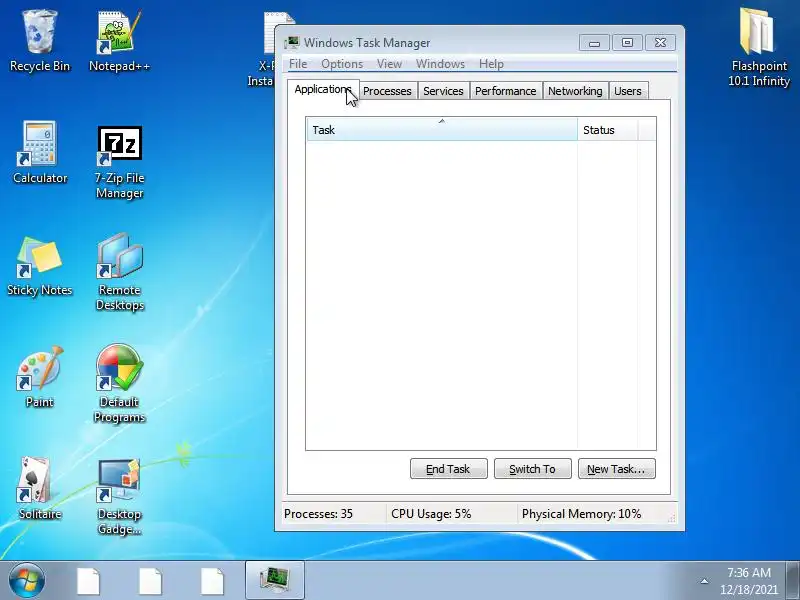This screenshot has width=800, height=600.
Task: Maximize the Task Manager window
Action: (x=627, y=43)
